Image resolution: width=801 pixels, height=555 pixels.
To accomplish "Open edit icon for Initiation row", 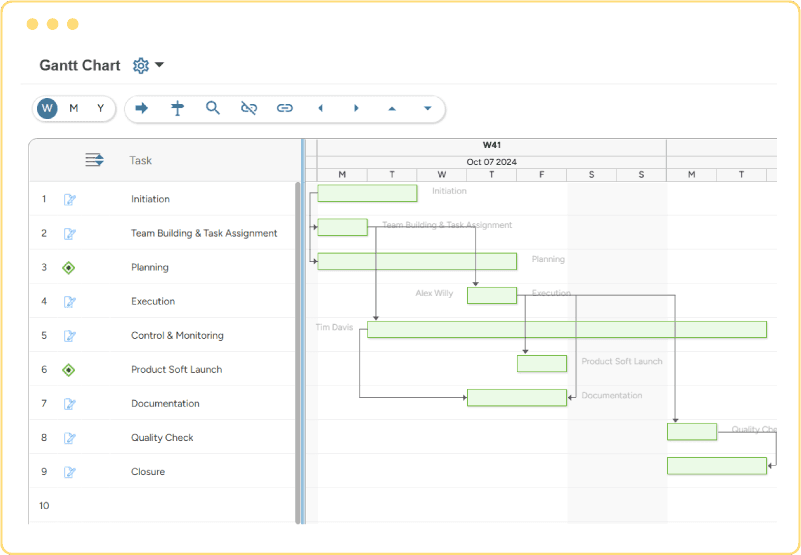I will [x=69, y=199].
